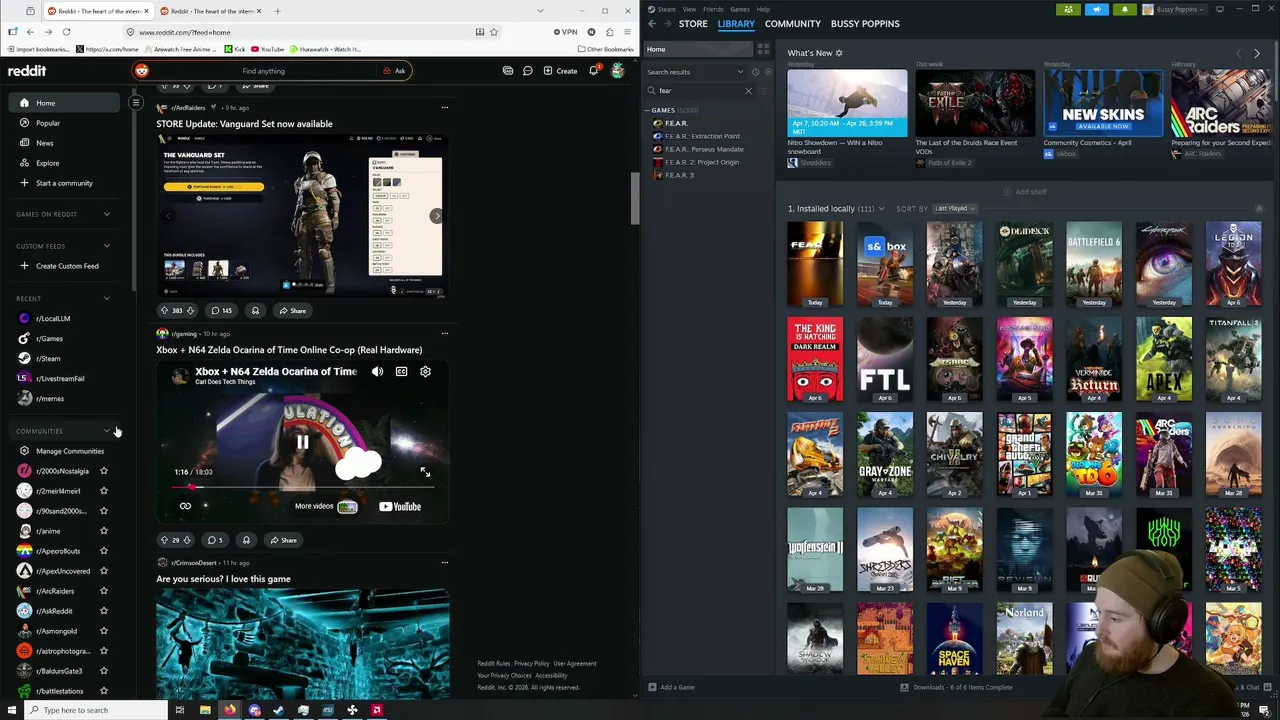
Task: Expand Games on Reddit section
Action: tap(107, 214)
